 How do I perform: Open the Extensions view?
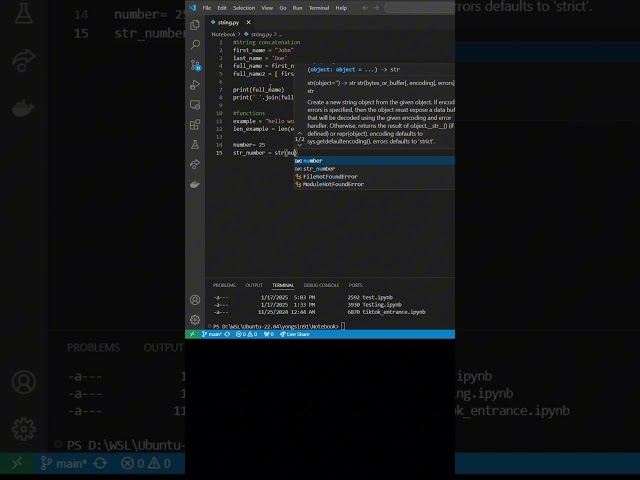click(195, 124)
